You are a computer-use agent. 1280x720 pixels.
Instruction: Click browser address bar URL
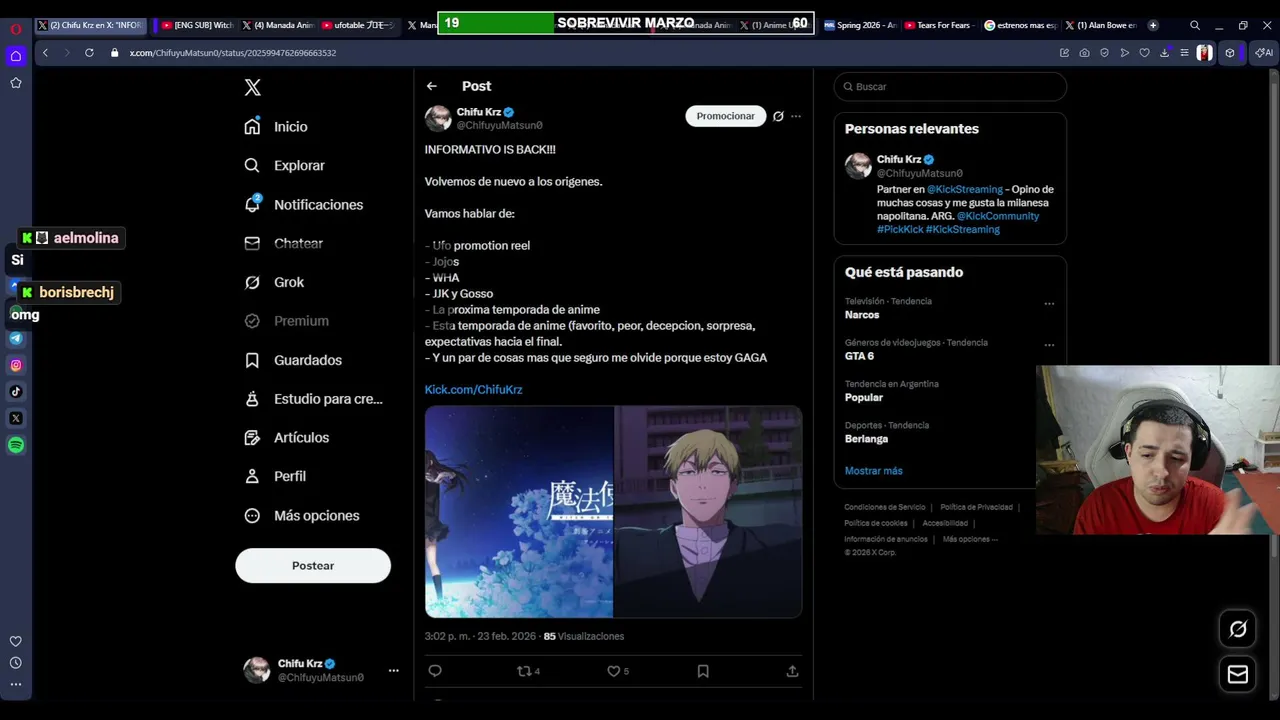(x=232, y=53)
